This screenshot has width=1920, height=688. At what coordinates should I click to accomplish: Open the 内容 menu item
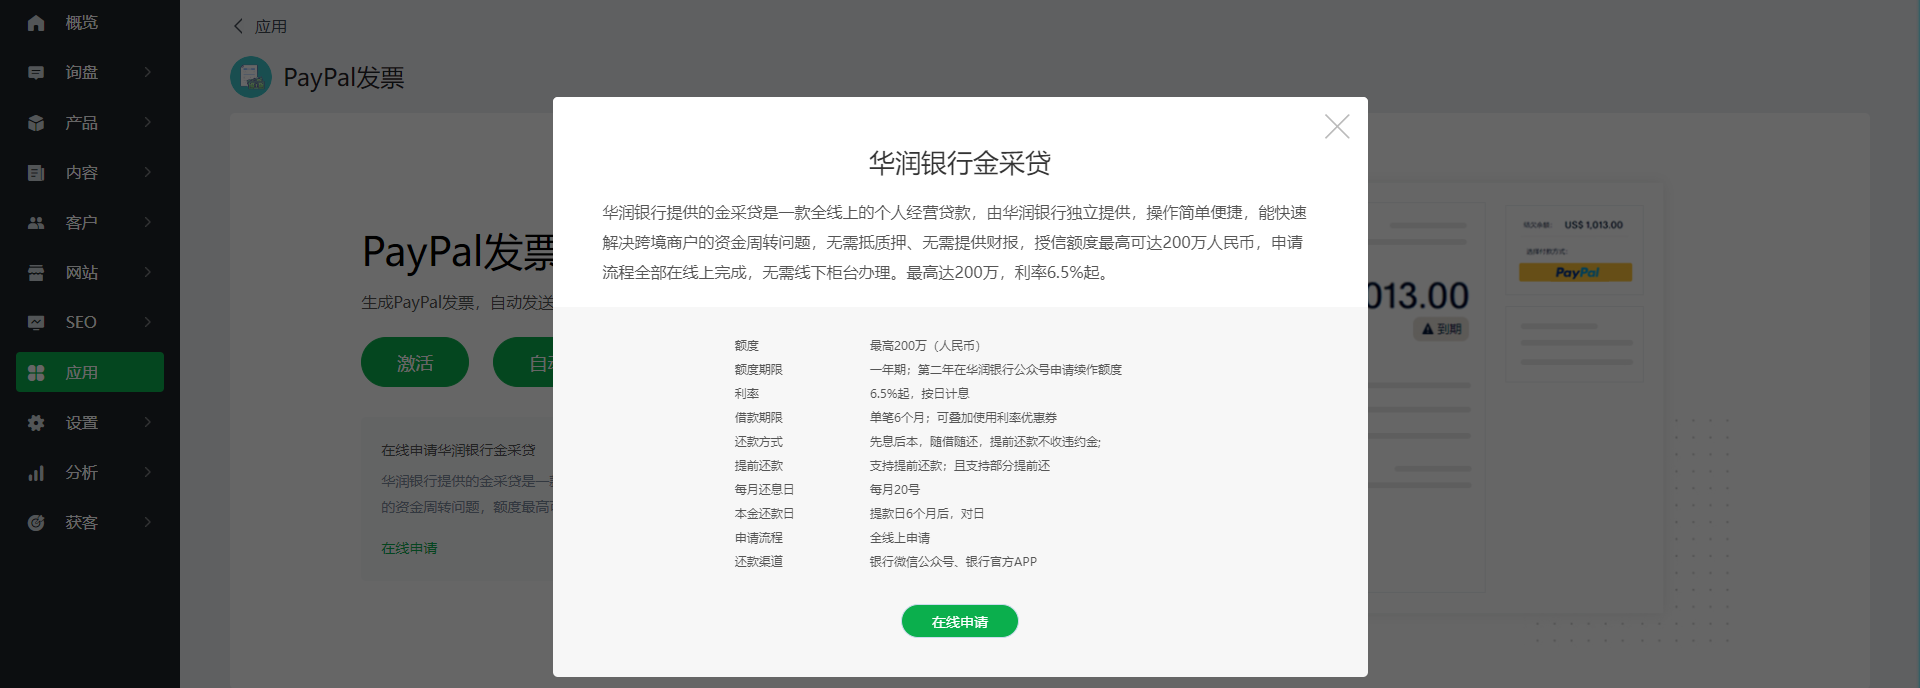pyautogui.click(x=90, y=172)
